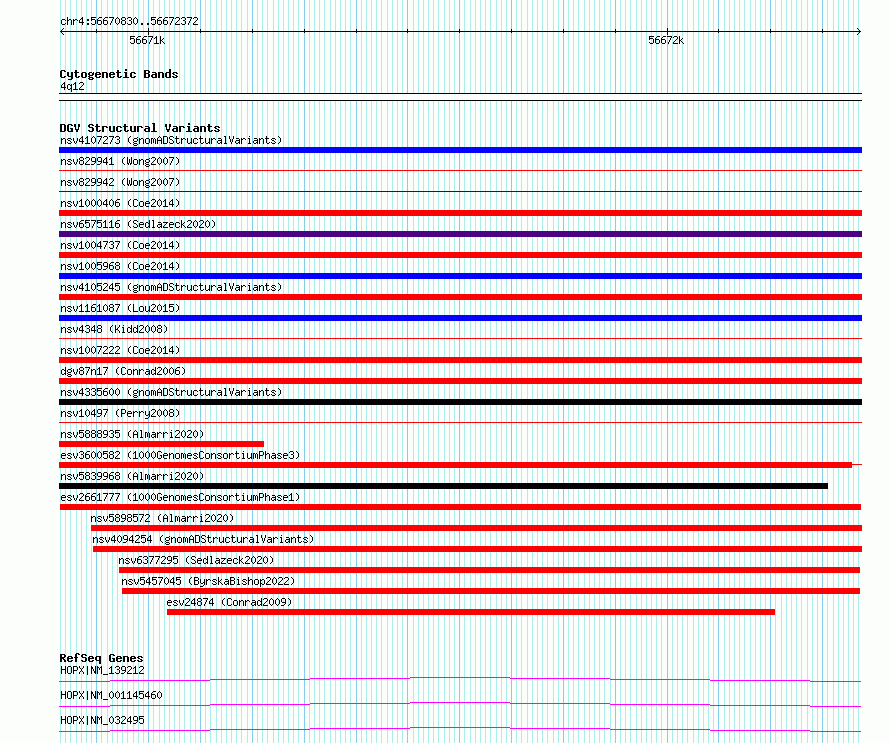Screen dimensions: 890x743
Task: Click the nsv1005968 (Coe2014) label
Action: click(x=120, y=266)
